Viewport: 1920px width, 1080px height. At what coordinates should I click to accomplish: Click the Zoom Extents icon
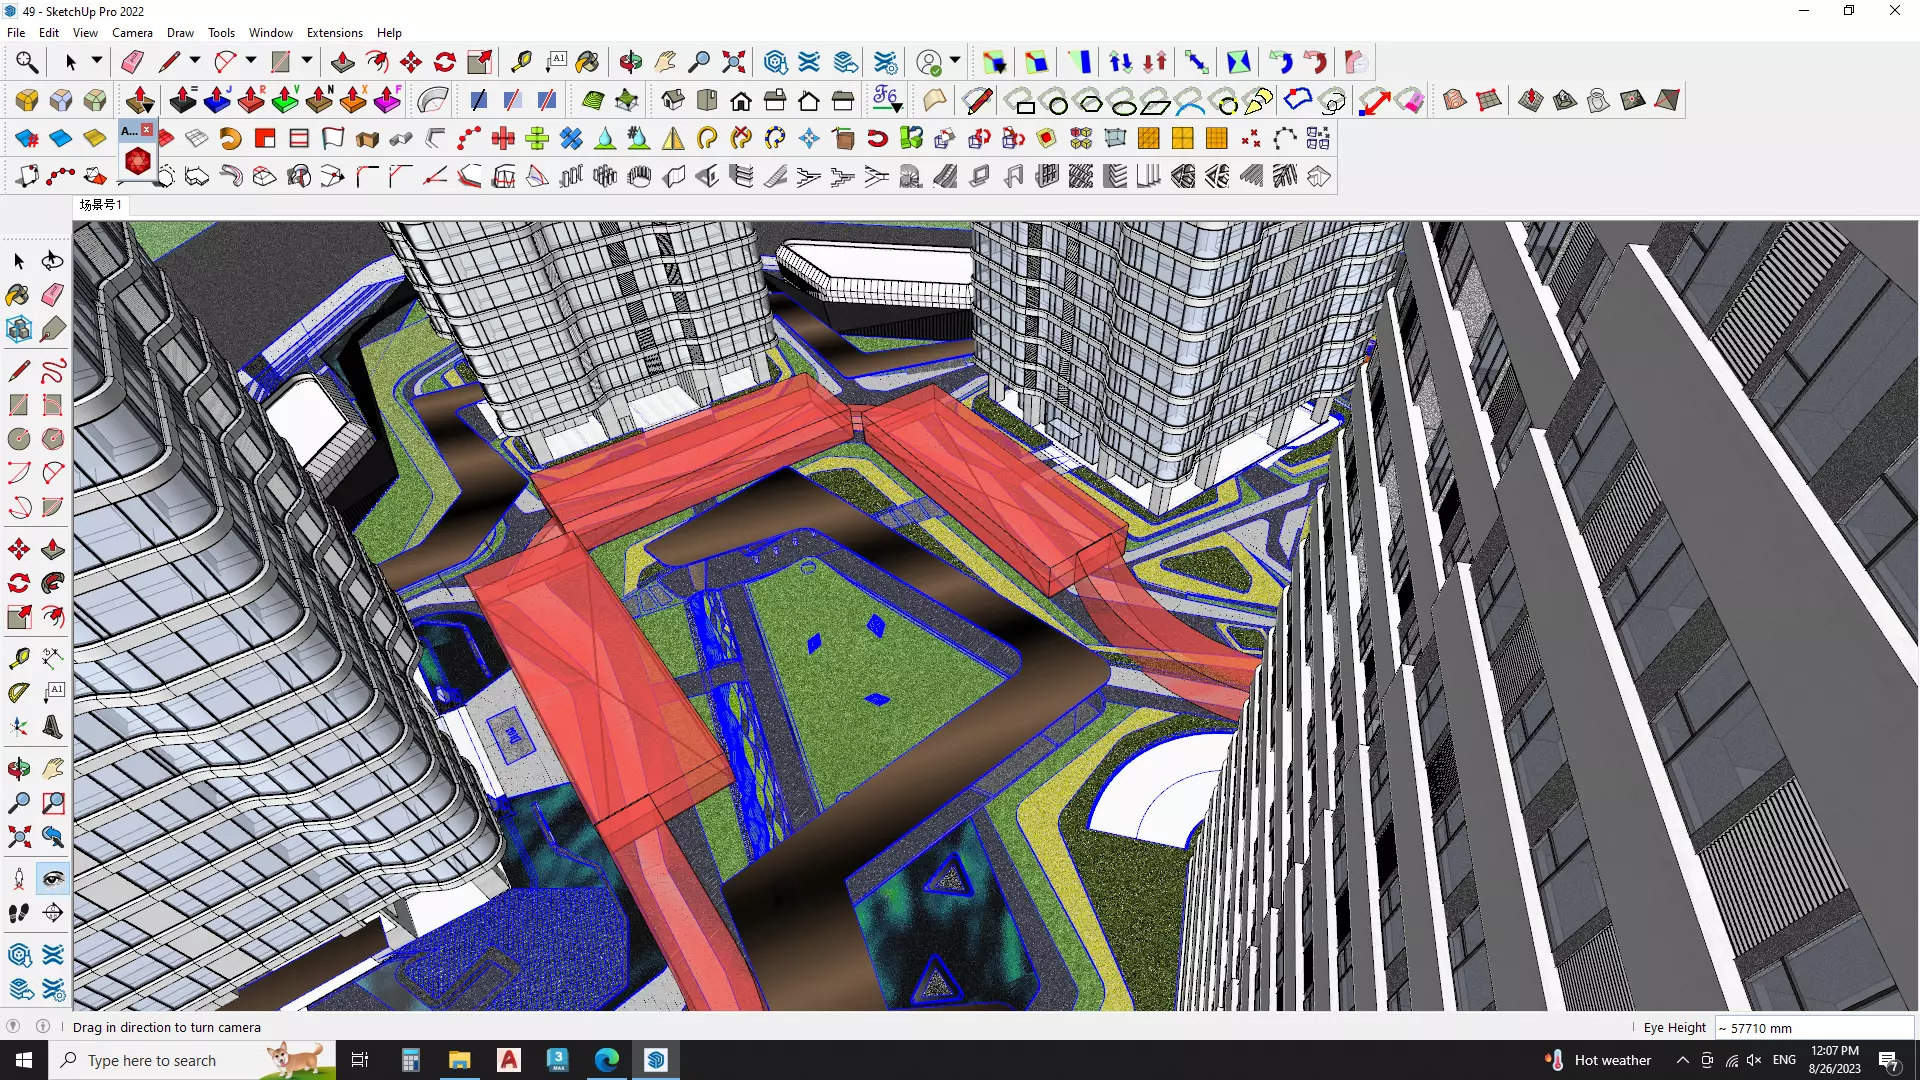click(733, 62)
